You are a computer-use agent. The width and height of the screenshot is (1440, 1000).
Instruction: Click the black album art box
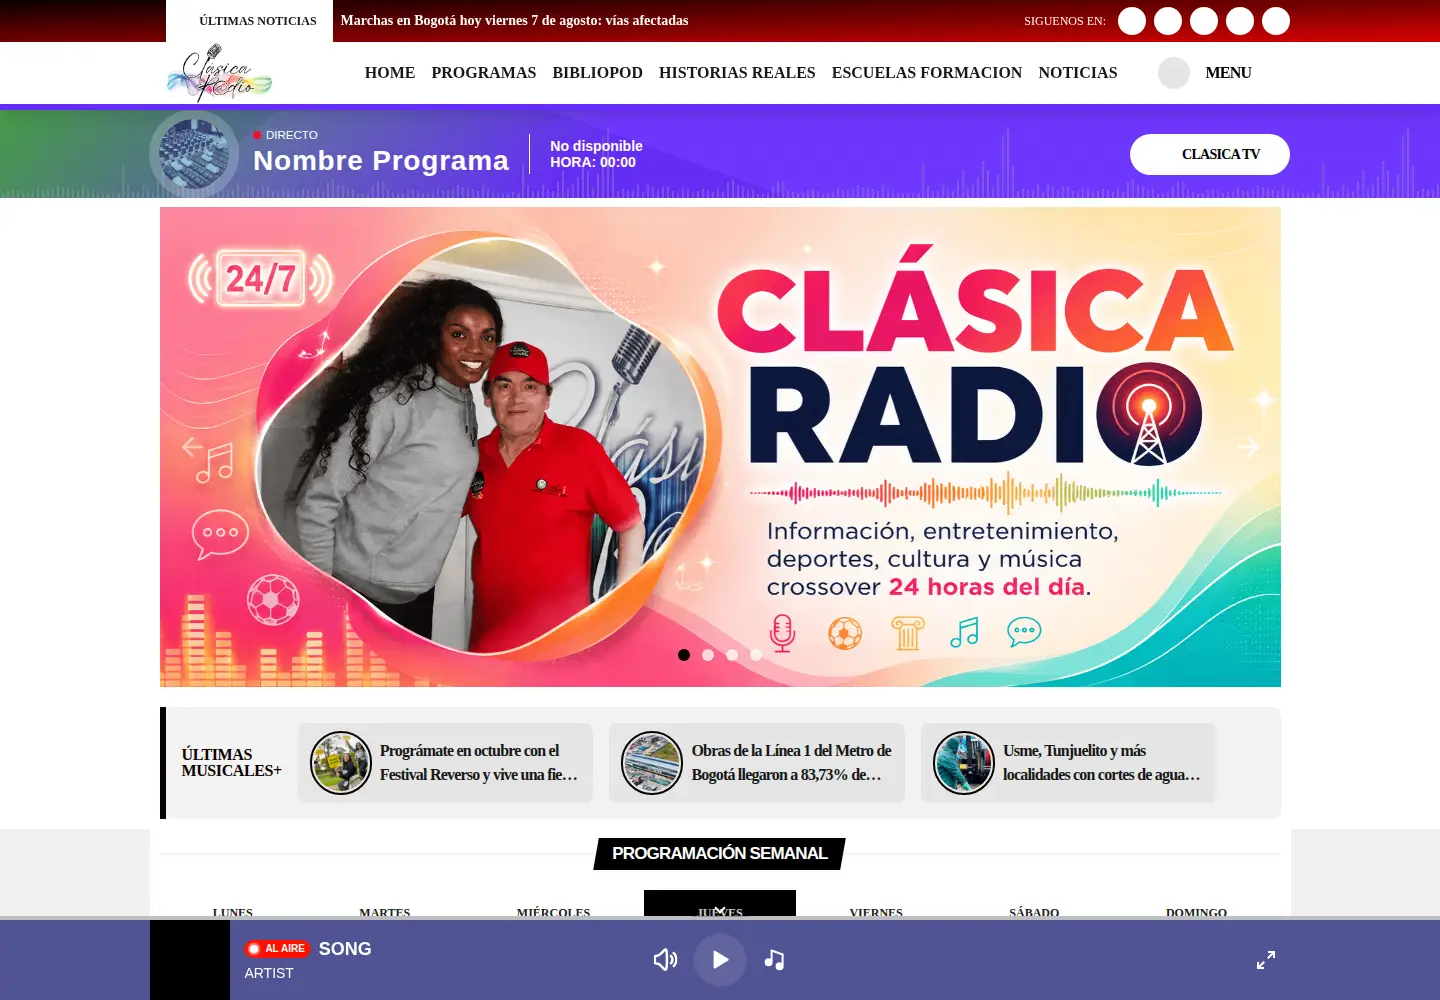(190, 960)
